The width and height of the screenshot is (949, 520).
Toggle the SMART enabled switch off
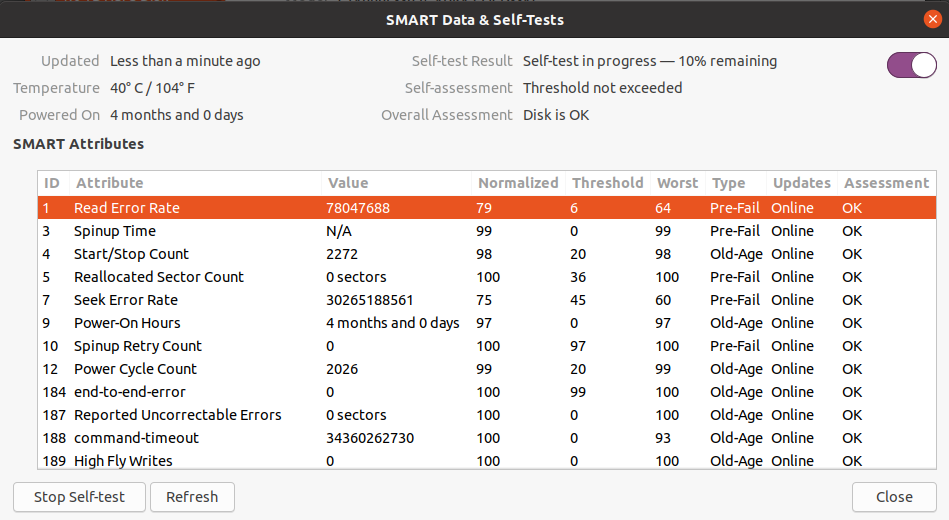point(911,65)
